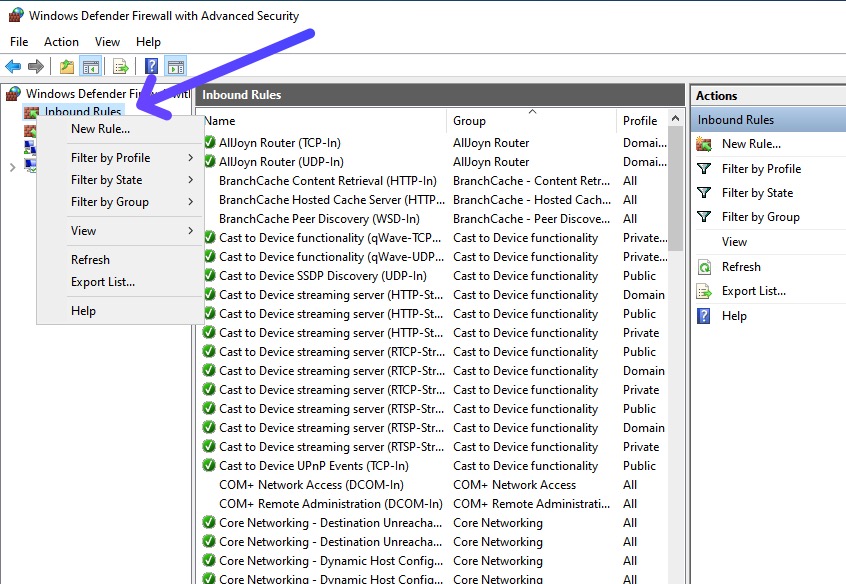The height and width of the screenshot is (584, 846).
Task: Select Export List... in context menu
Action: [x=103, y=282]
